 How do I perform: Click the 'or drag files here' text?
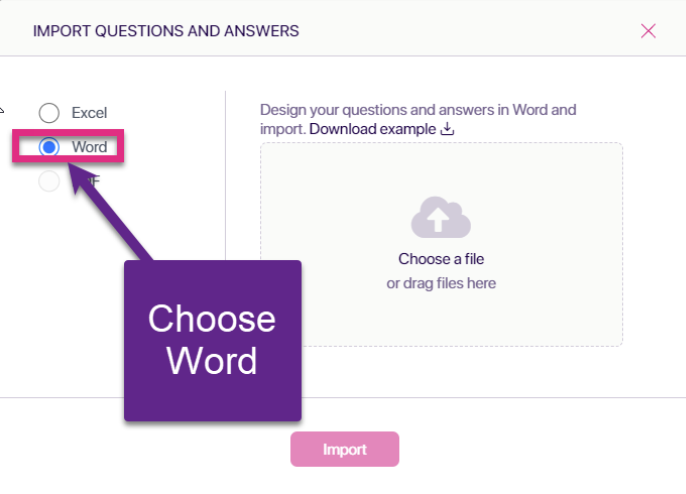click(x=441, y=284)
